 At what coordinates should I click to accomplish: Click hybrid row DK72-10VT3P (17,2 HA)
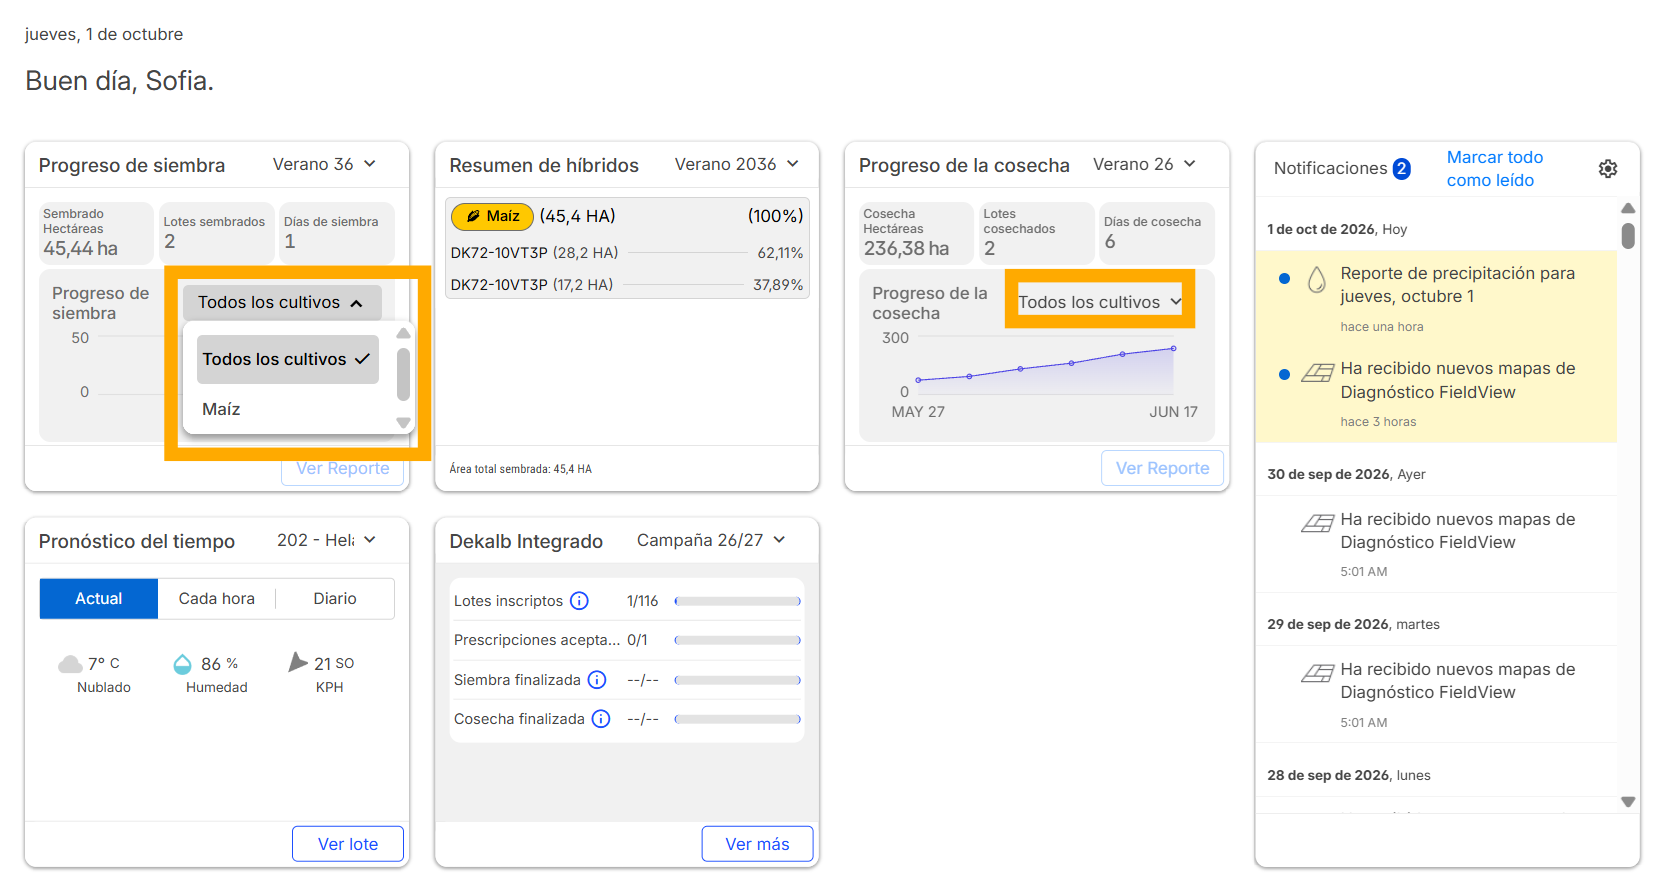click(x=627, y=285)
